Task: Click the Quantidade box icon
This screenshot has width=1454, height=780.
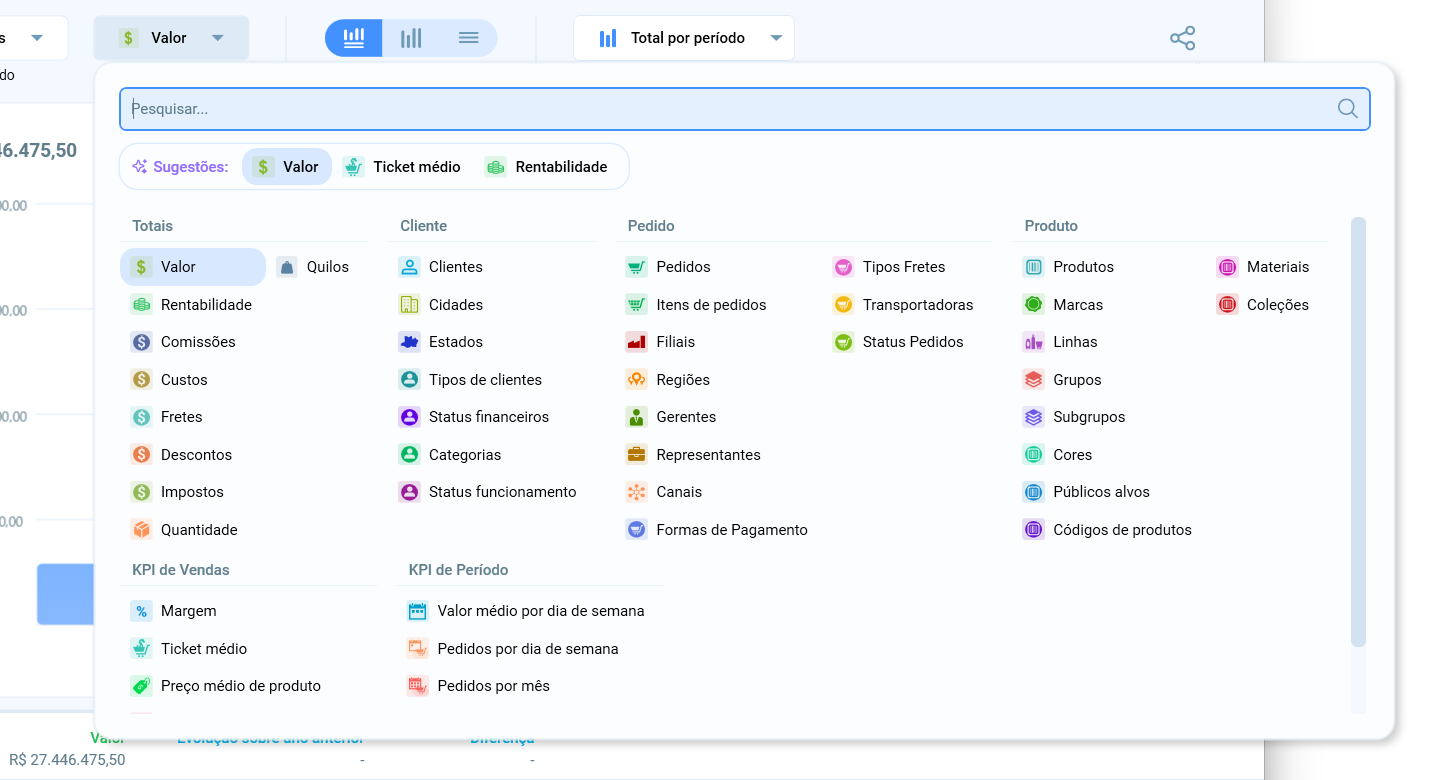Action: point(141,530)
